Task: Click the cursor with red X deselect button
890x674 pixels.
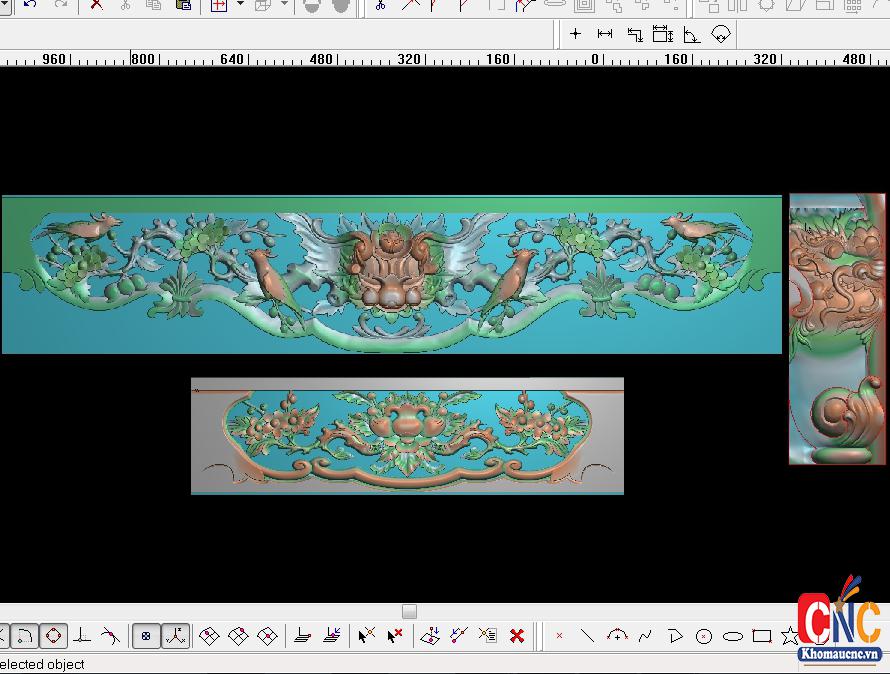Action: point(395,635)
